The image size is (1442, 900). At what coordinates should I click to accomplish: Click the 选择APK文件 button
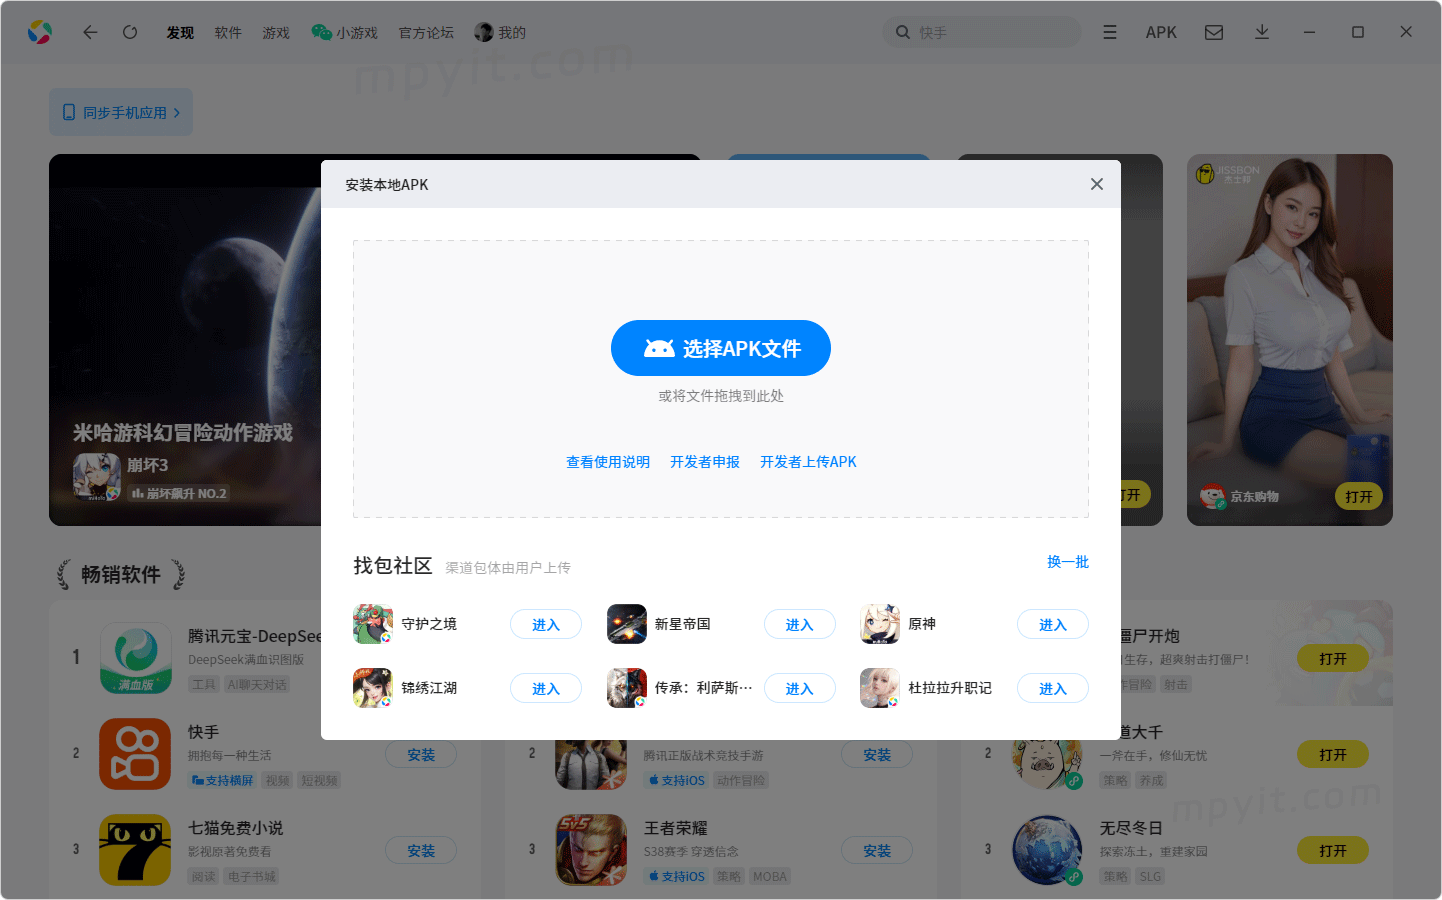point(721,348)
